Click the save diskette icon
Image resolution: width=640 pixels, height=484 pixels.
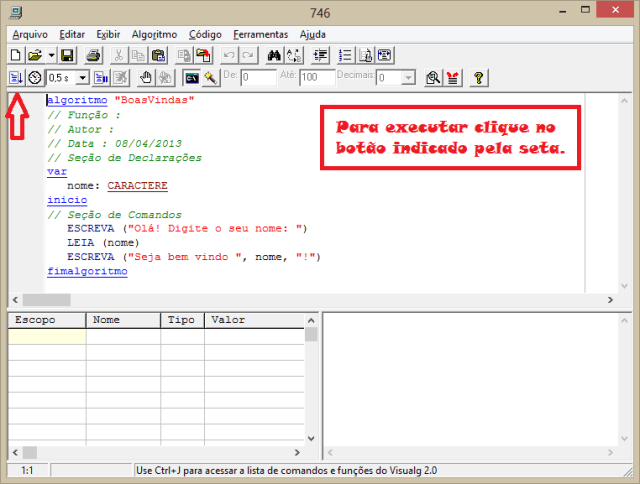pos(67,55)
